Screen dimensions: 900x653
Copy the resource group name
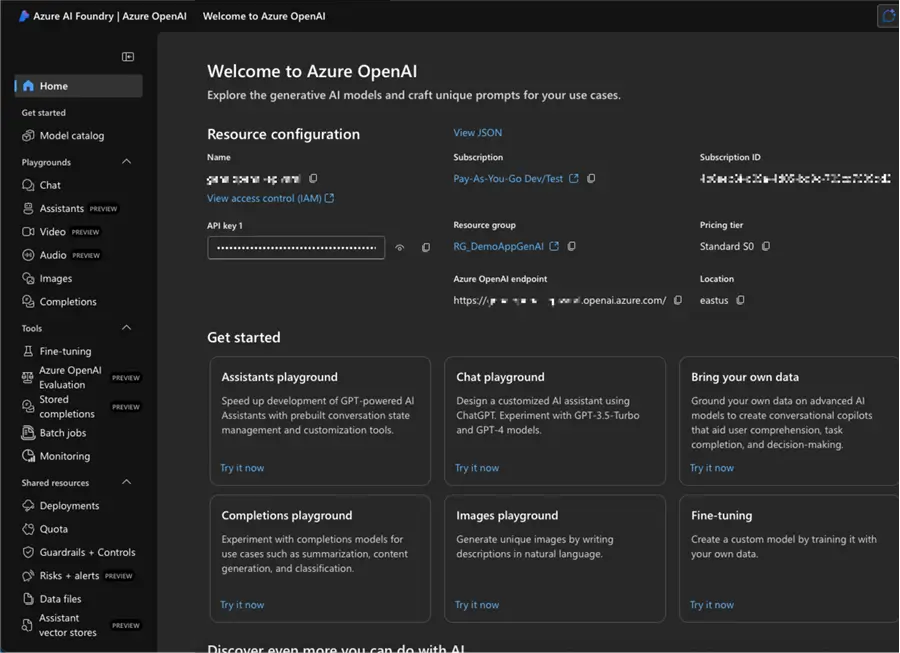coord(571,246)
